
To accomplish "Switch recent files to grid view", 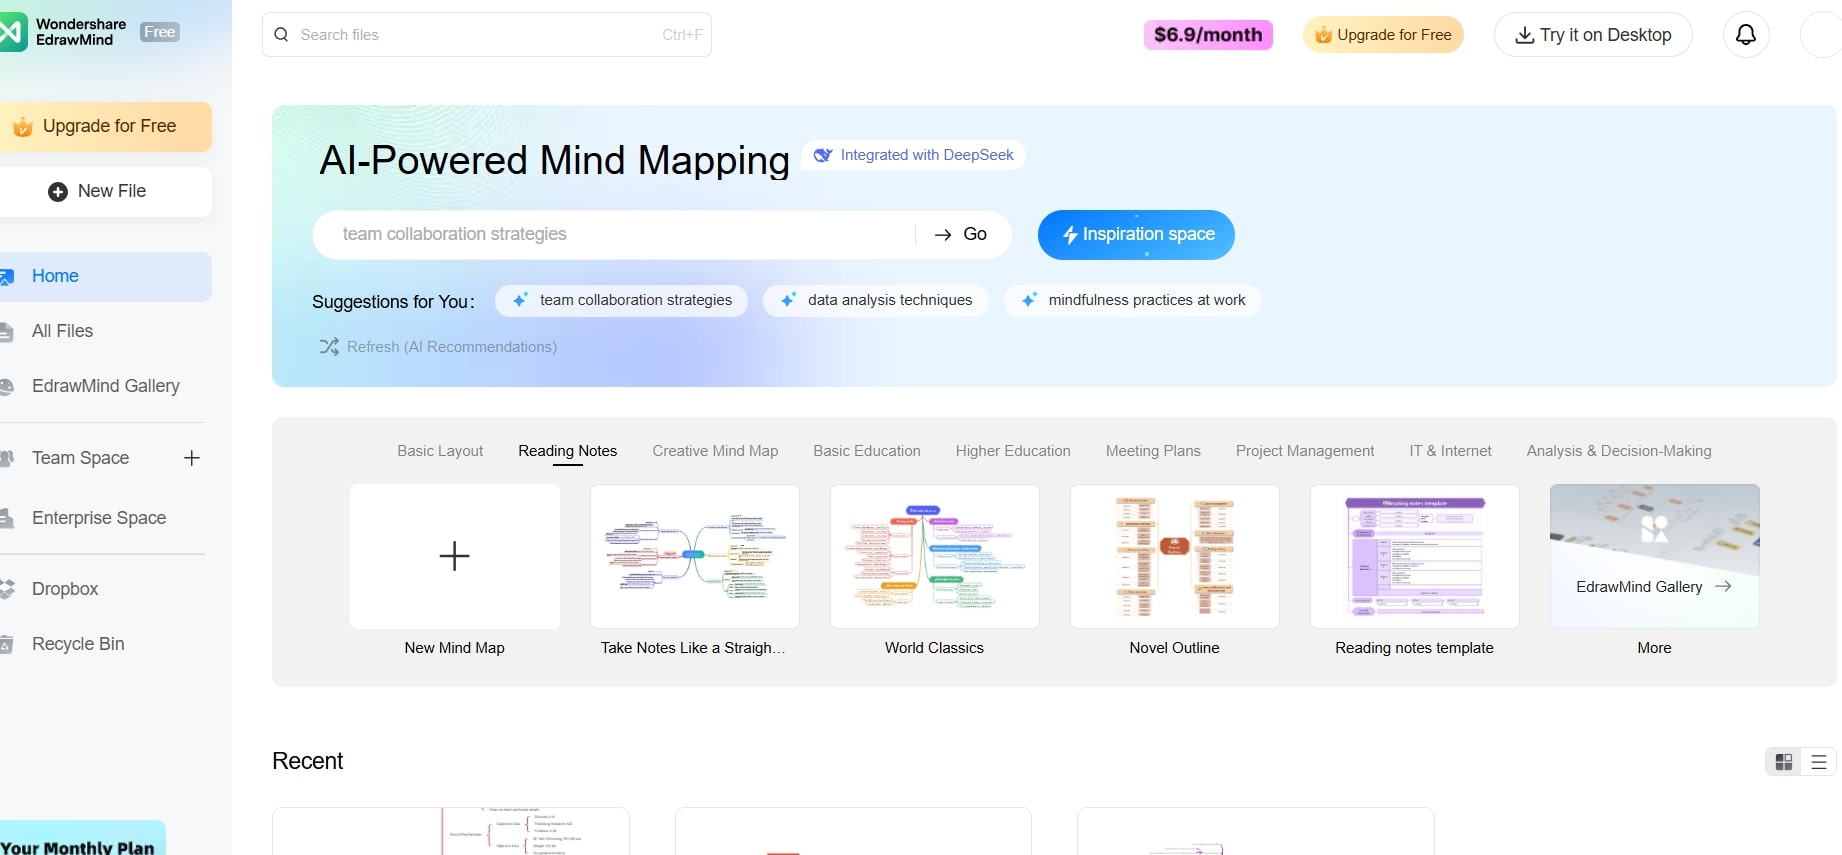I will tap(1784, 762).
